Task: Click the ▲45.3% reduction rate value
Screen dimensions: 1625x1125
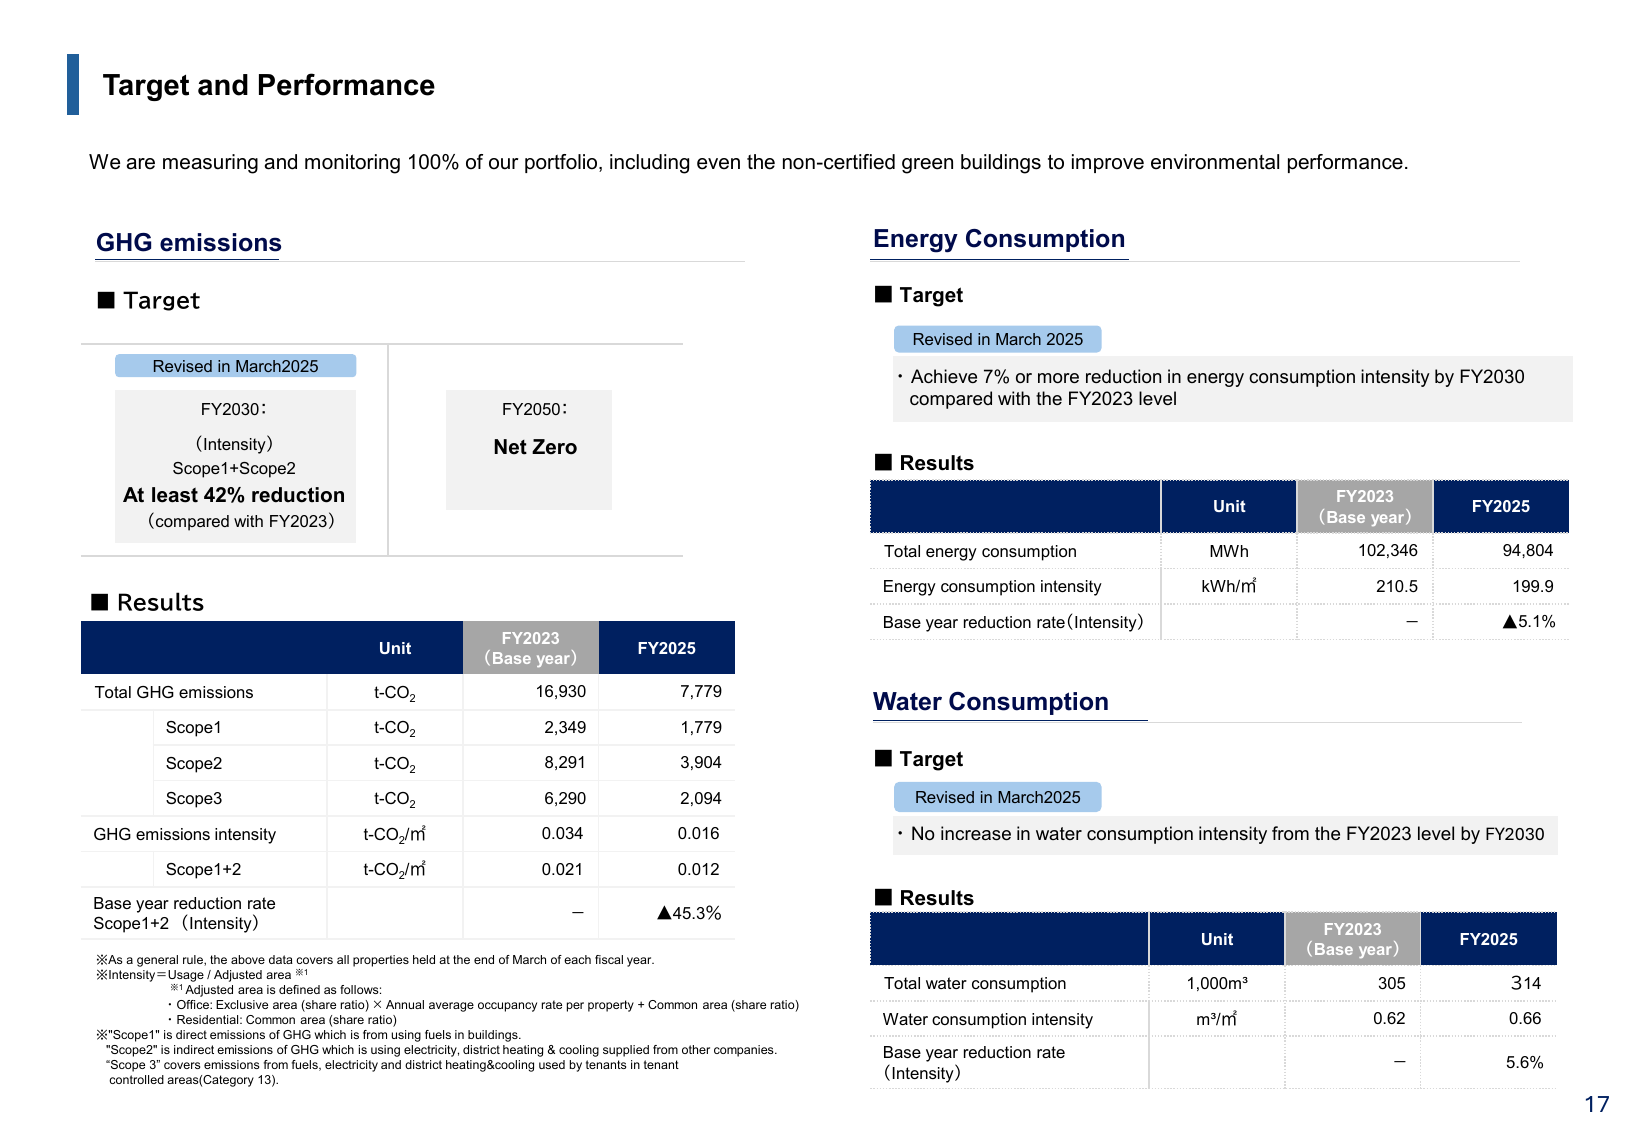Action: pos(689,913)
